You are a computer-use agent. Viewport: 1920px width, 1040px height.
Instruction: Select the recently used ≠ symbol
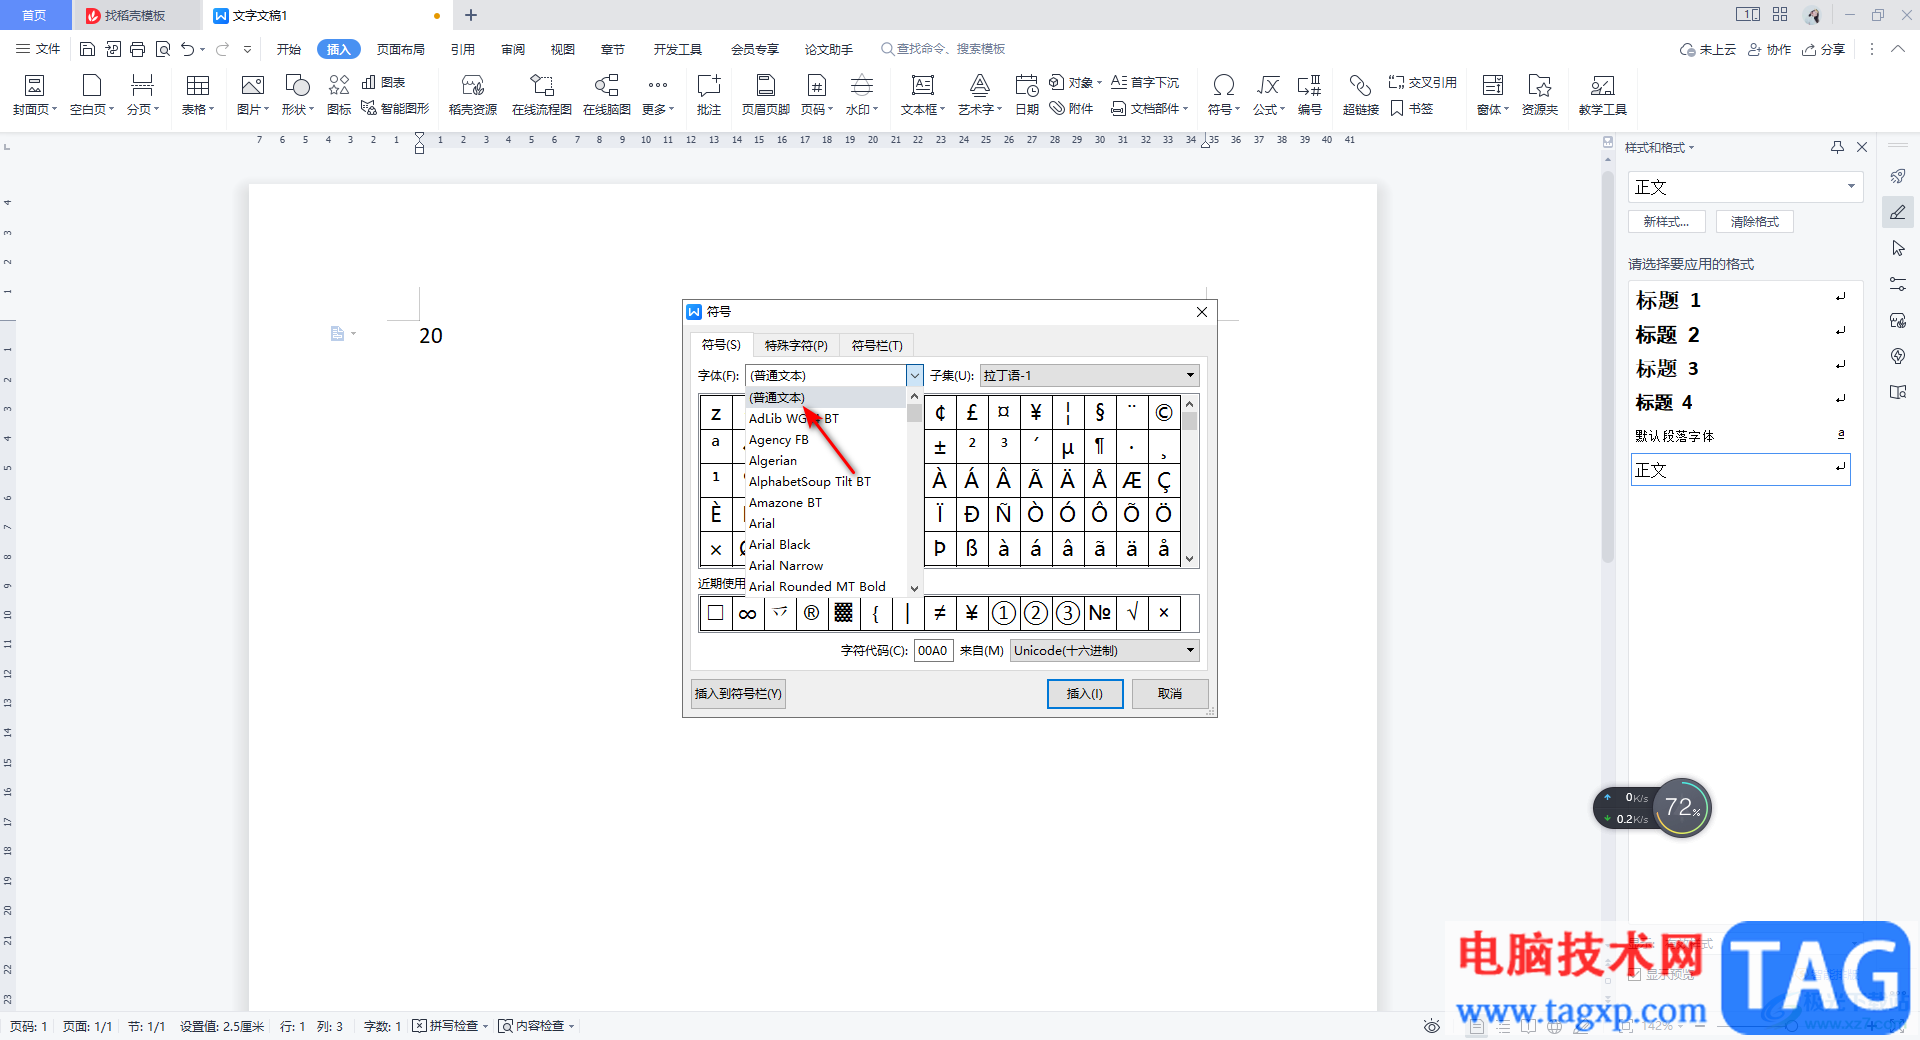(x=940, y=613)
